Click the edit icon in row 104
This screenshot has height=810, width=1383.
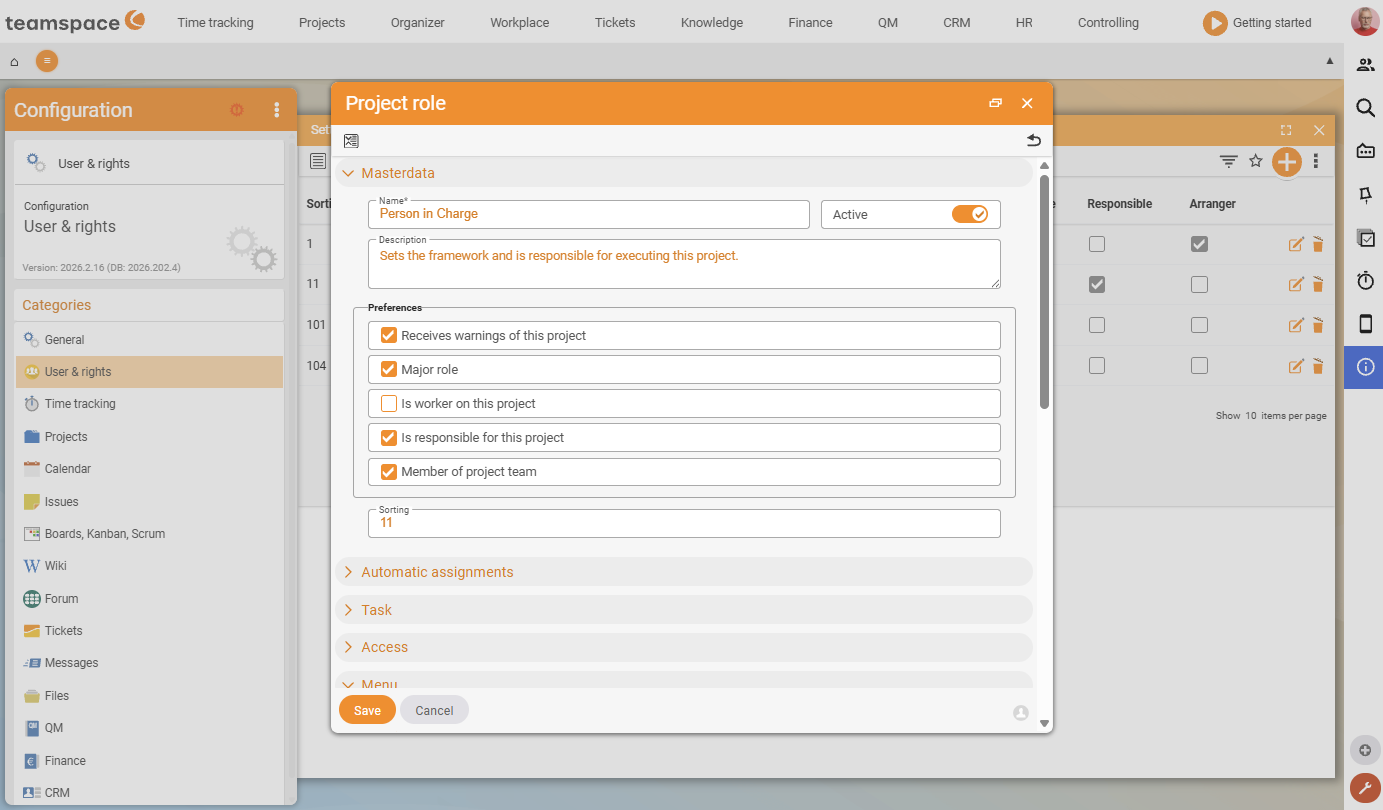(1296, 367)
